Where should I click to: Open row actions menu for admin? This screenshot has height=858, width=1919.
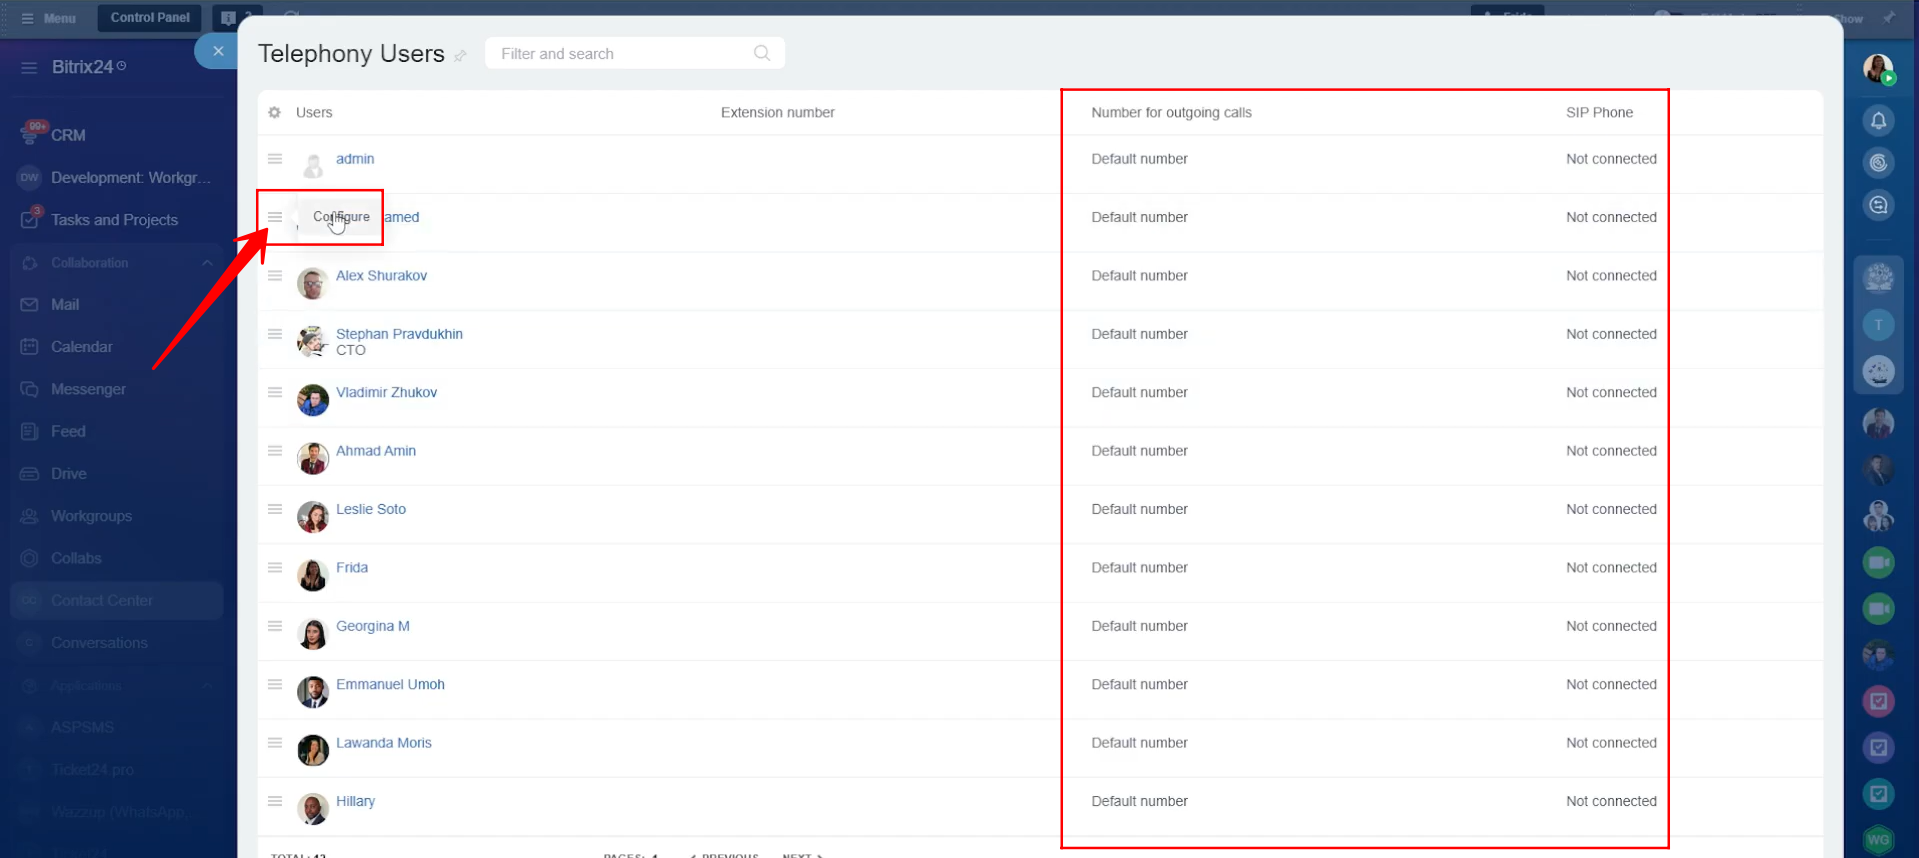pyautogui.click(x=275, y=159)
